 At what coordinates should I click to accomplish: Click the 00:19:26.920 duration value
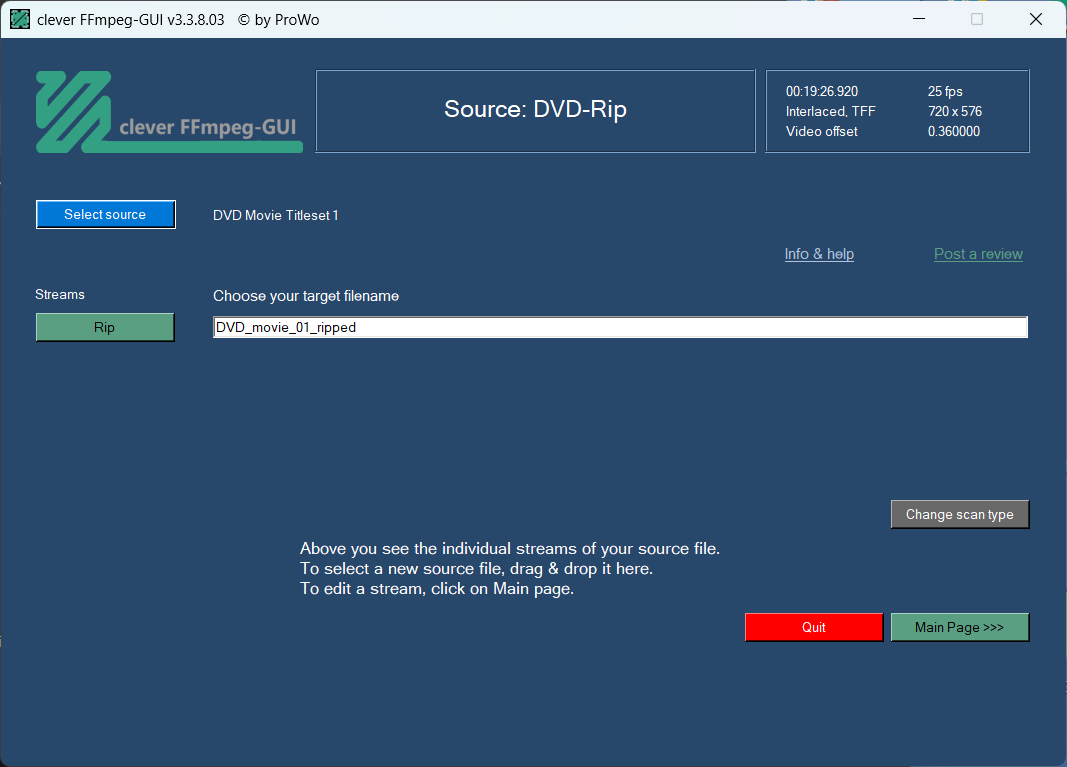click(821, 91)
